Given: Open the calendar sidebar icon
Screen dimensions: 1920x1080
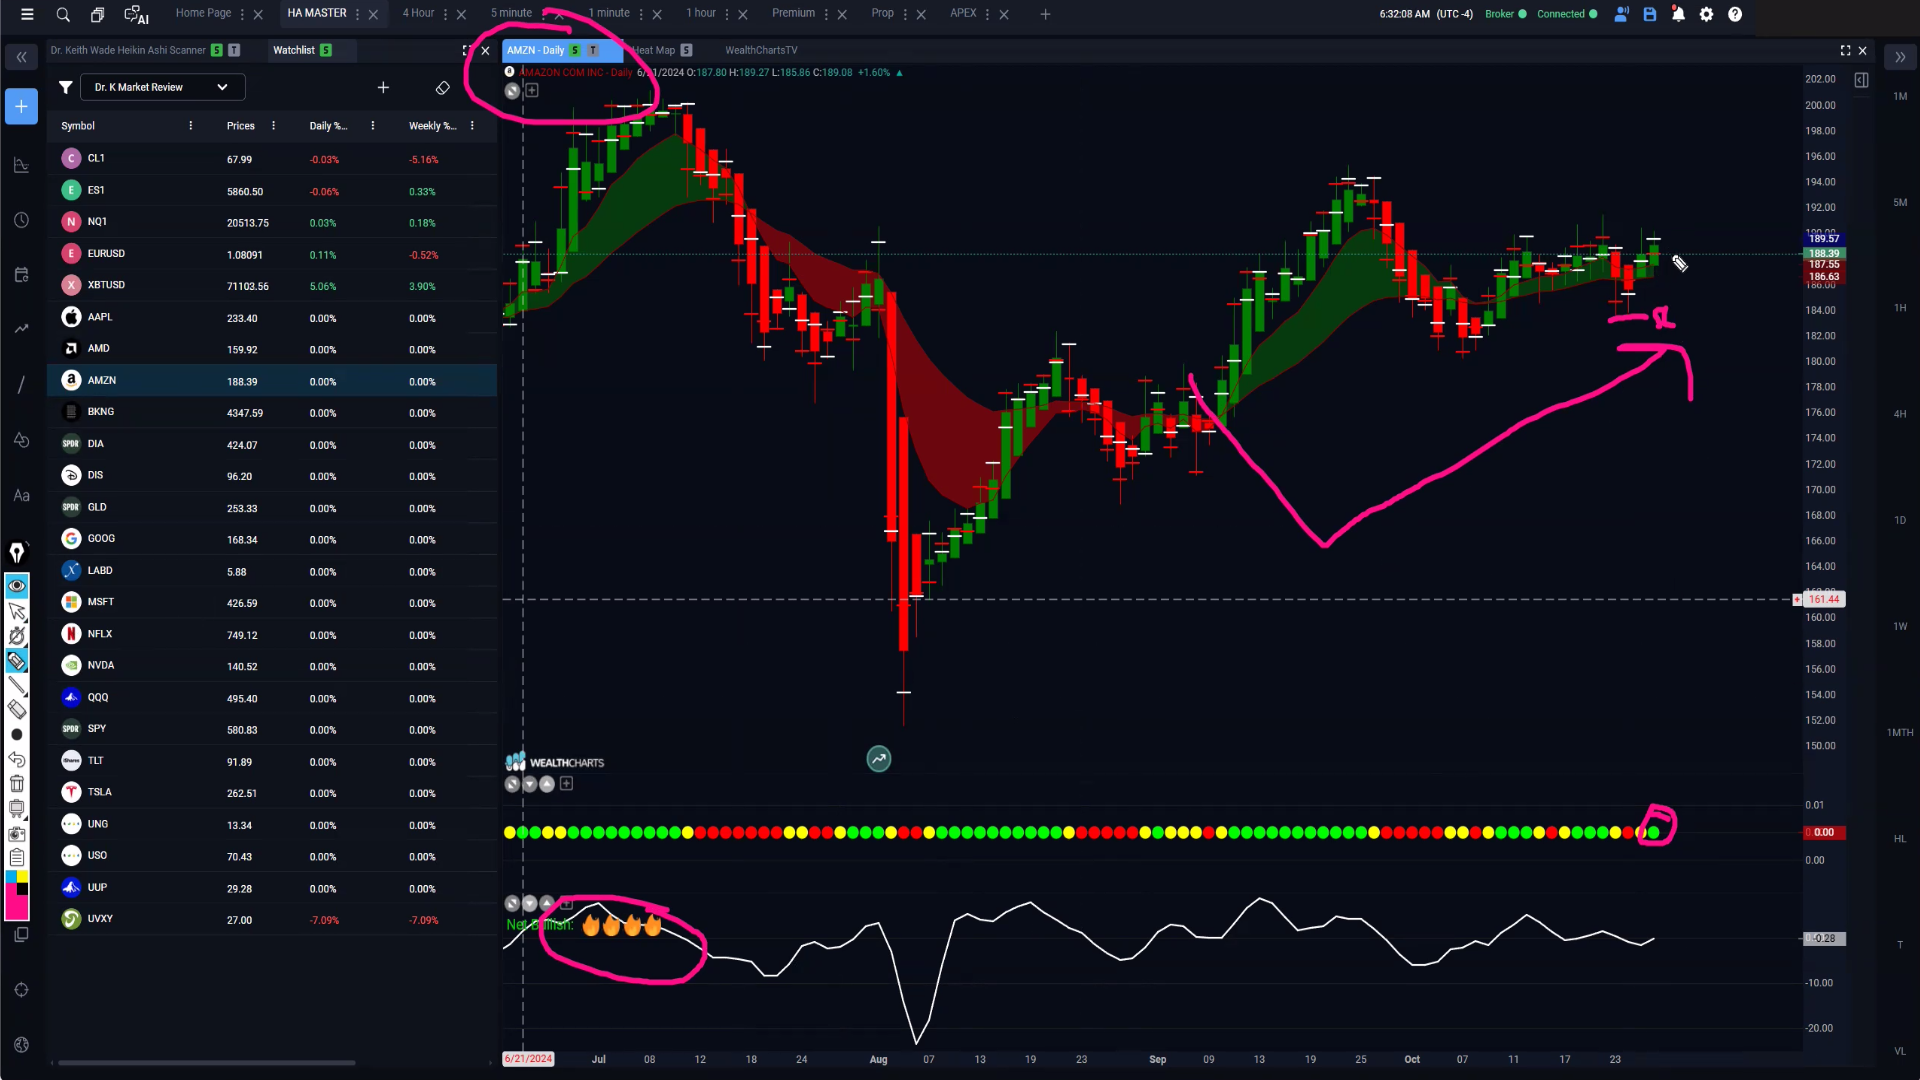Looking at the screenshot, I should tap(21, 274).
